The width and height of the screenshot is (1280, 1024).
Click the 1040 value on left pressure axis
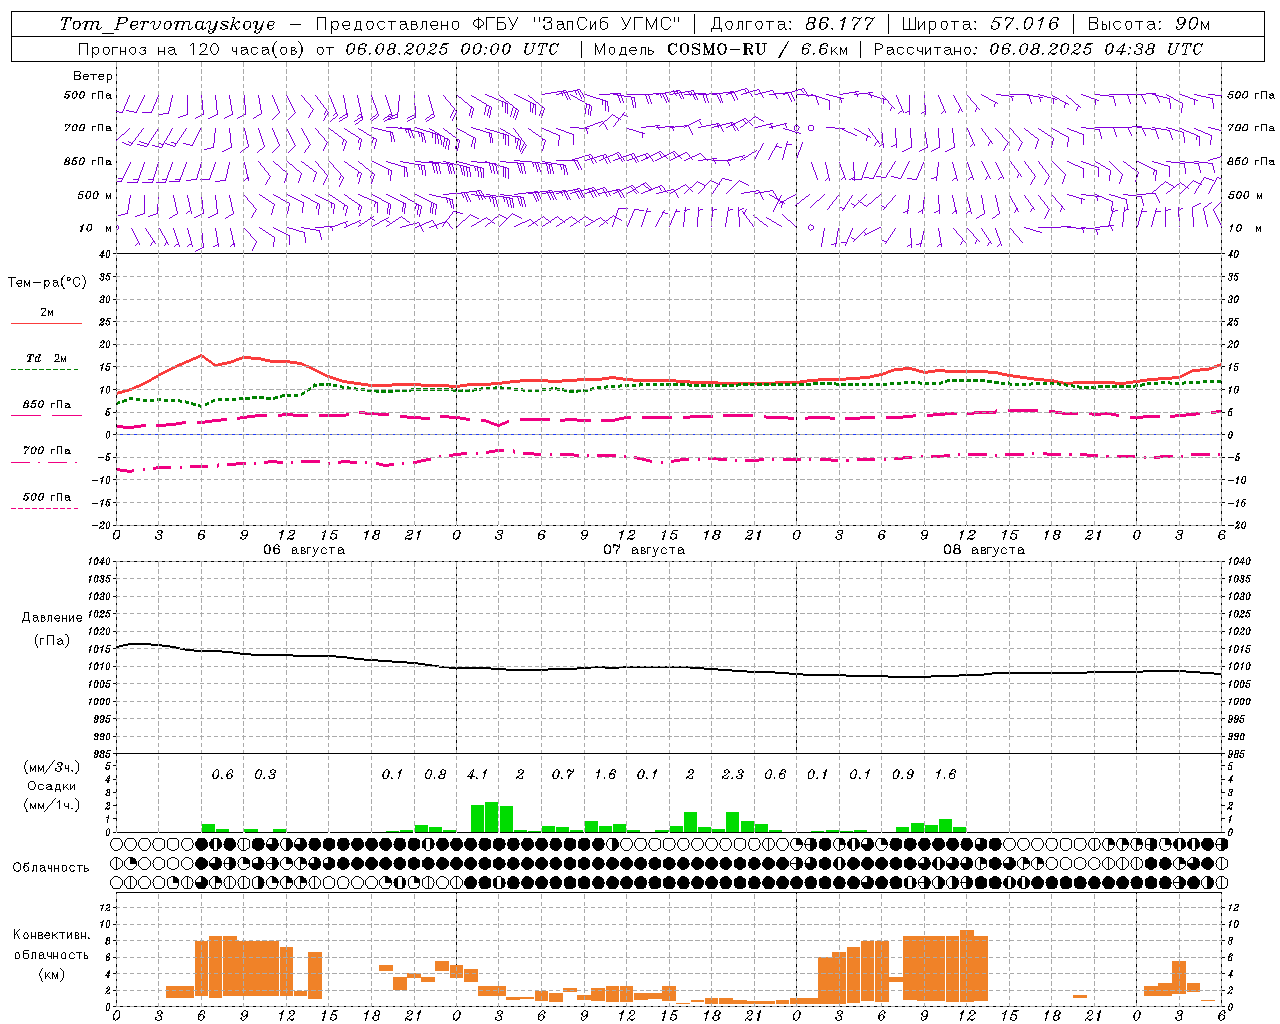(x=98, y=562)
